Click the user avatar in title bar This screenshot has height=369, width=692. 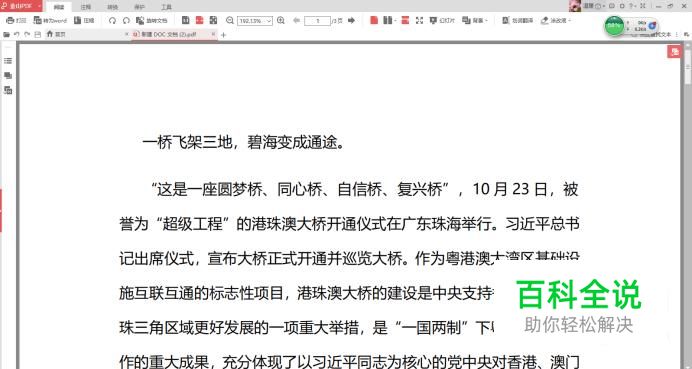575,6
